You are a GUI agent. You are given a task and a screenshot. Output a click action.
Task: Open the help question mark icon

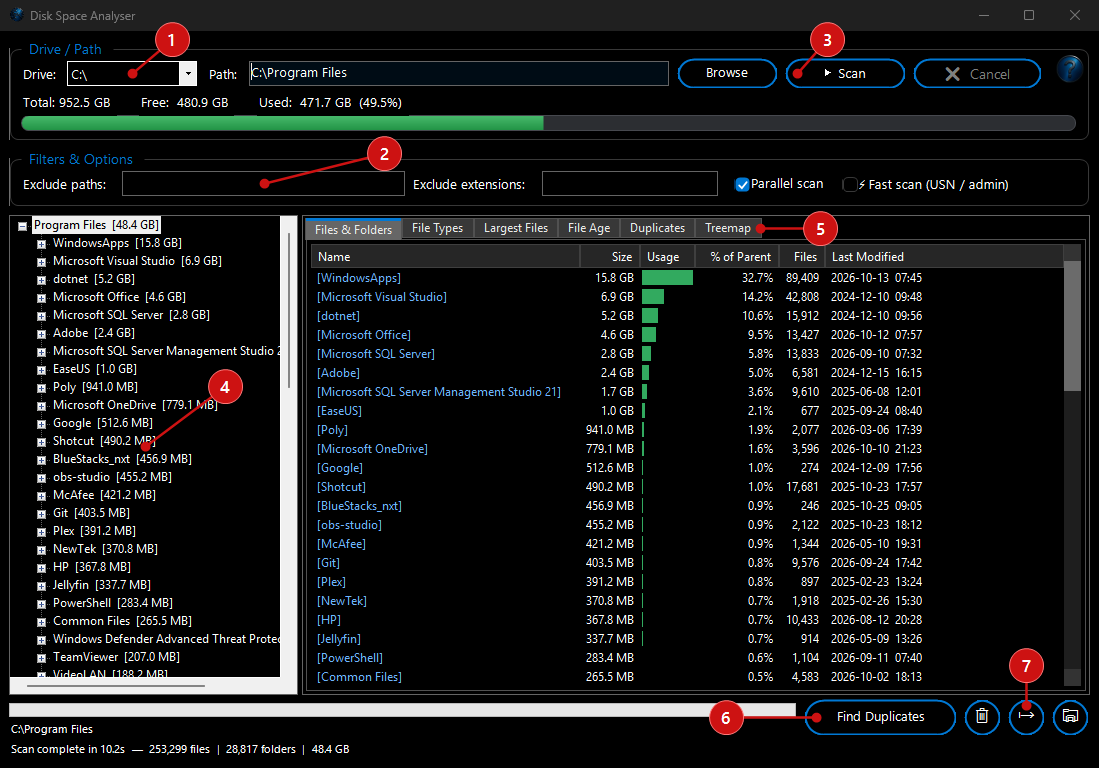tap(1070, 69)
